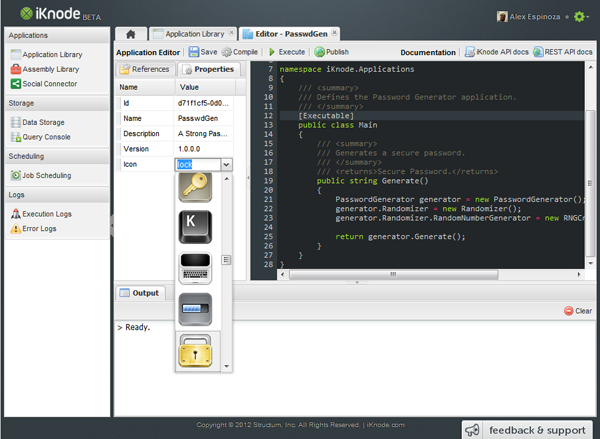
Task: Click code line public string Generate()
Action: [x=372, y=181]
